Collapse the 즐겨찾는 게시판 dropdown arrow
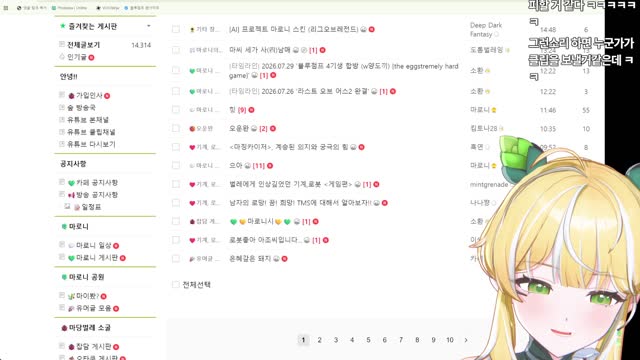 tap(149, 26)
